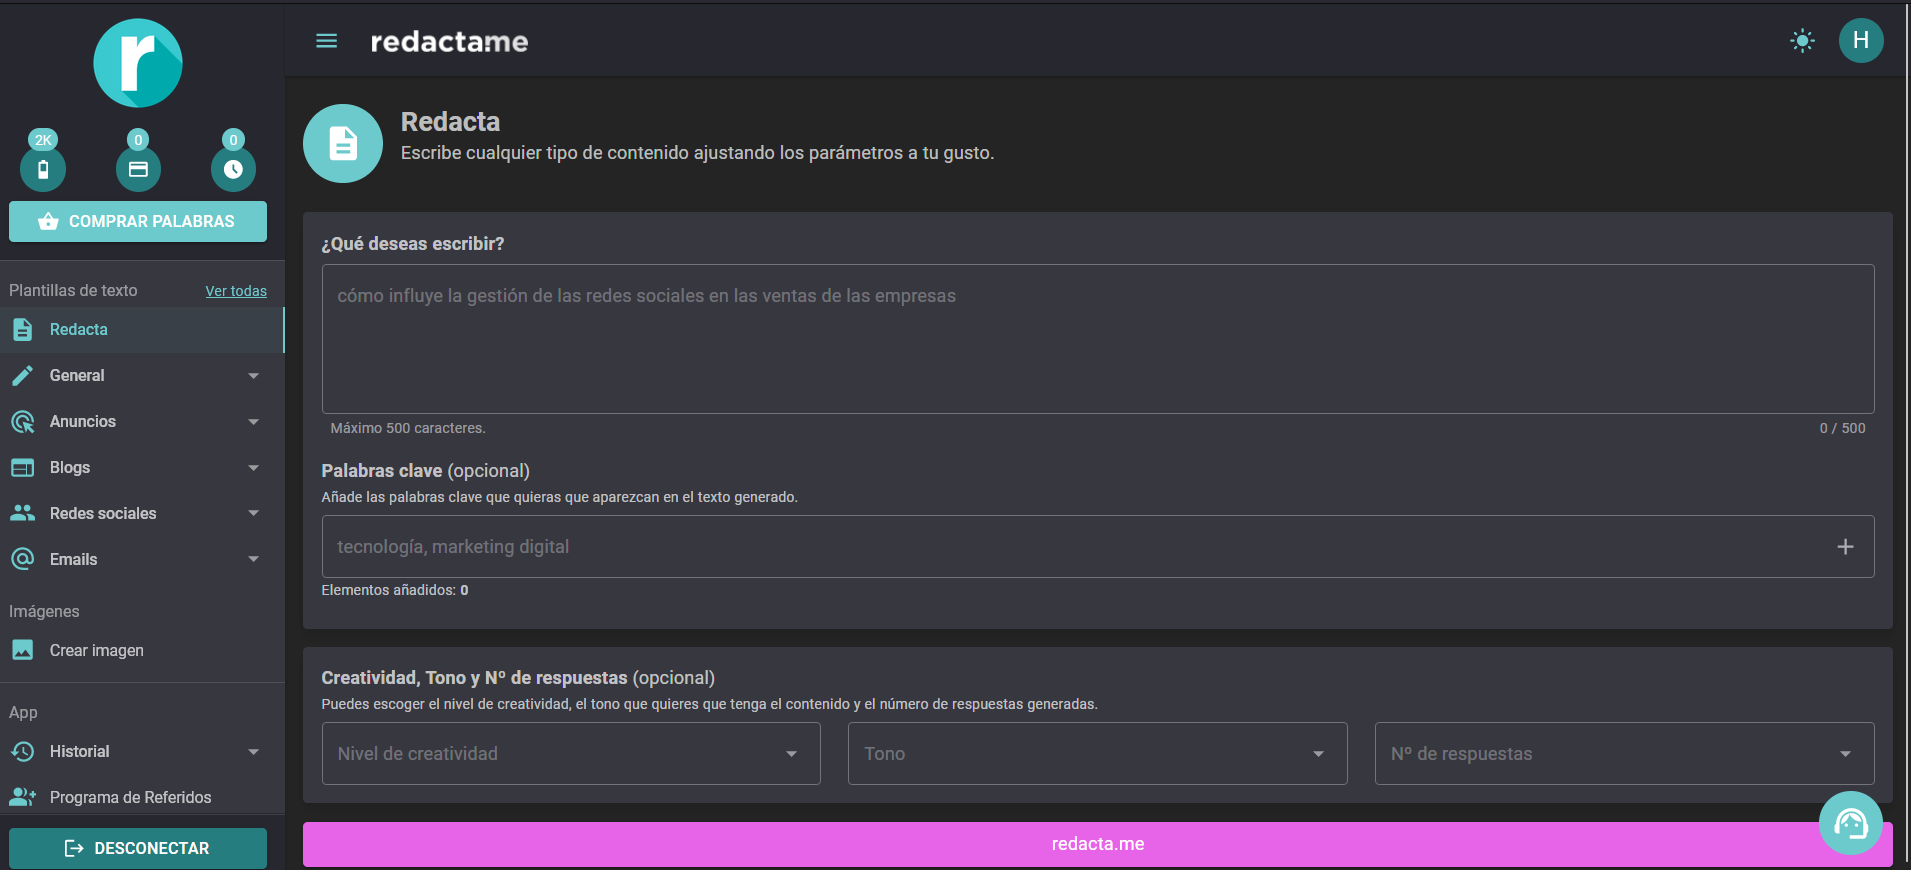Click the word balance battery icon
Viewport: 1911px width, 870px height.
(43, 169)
